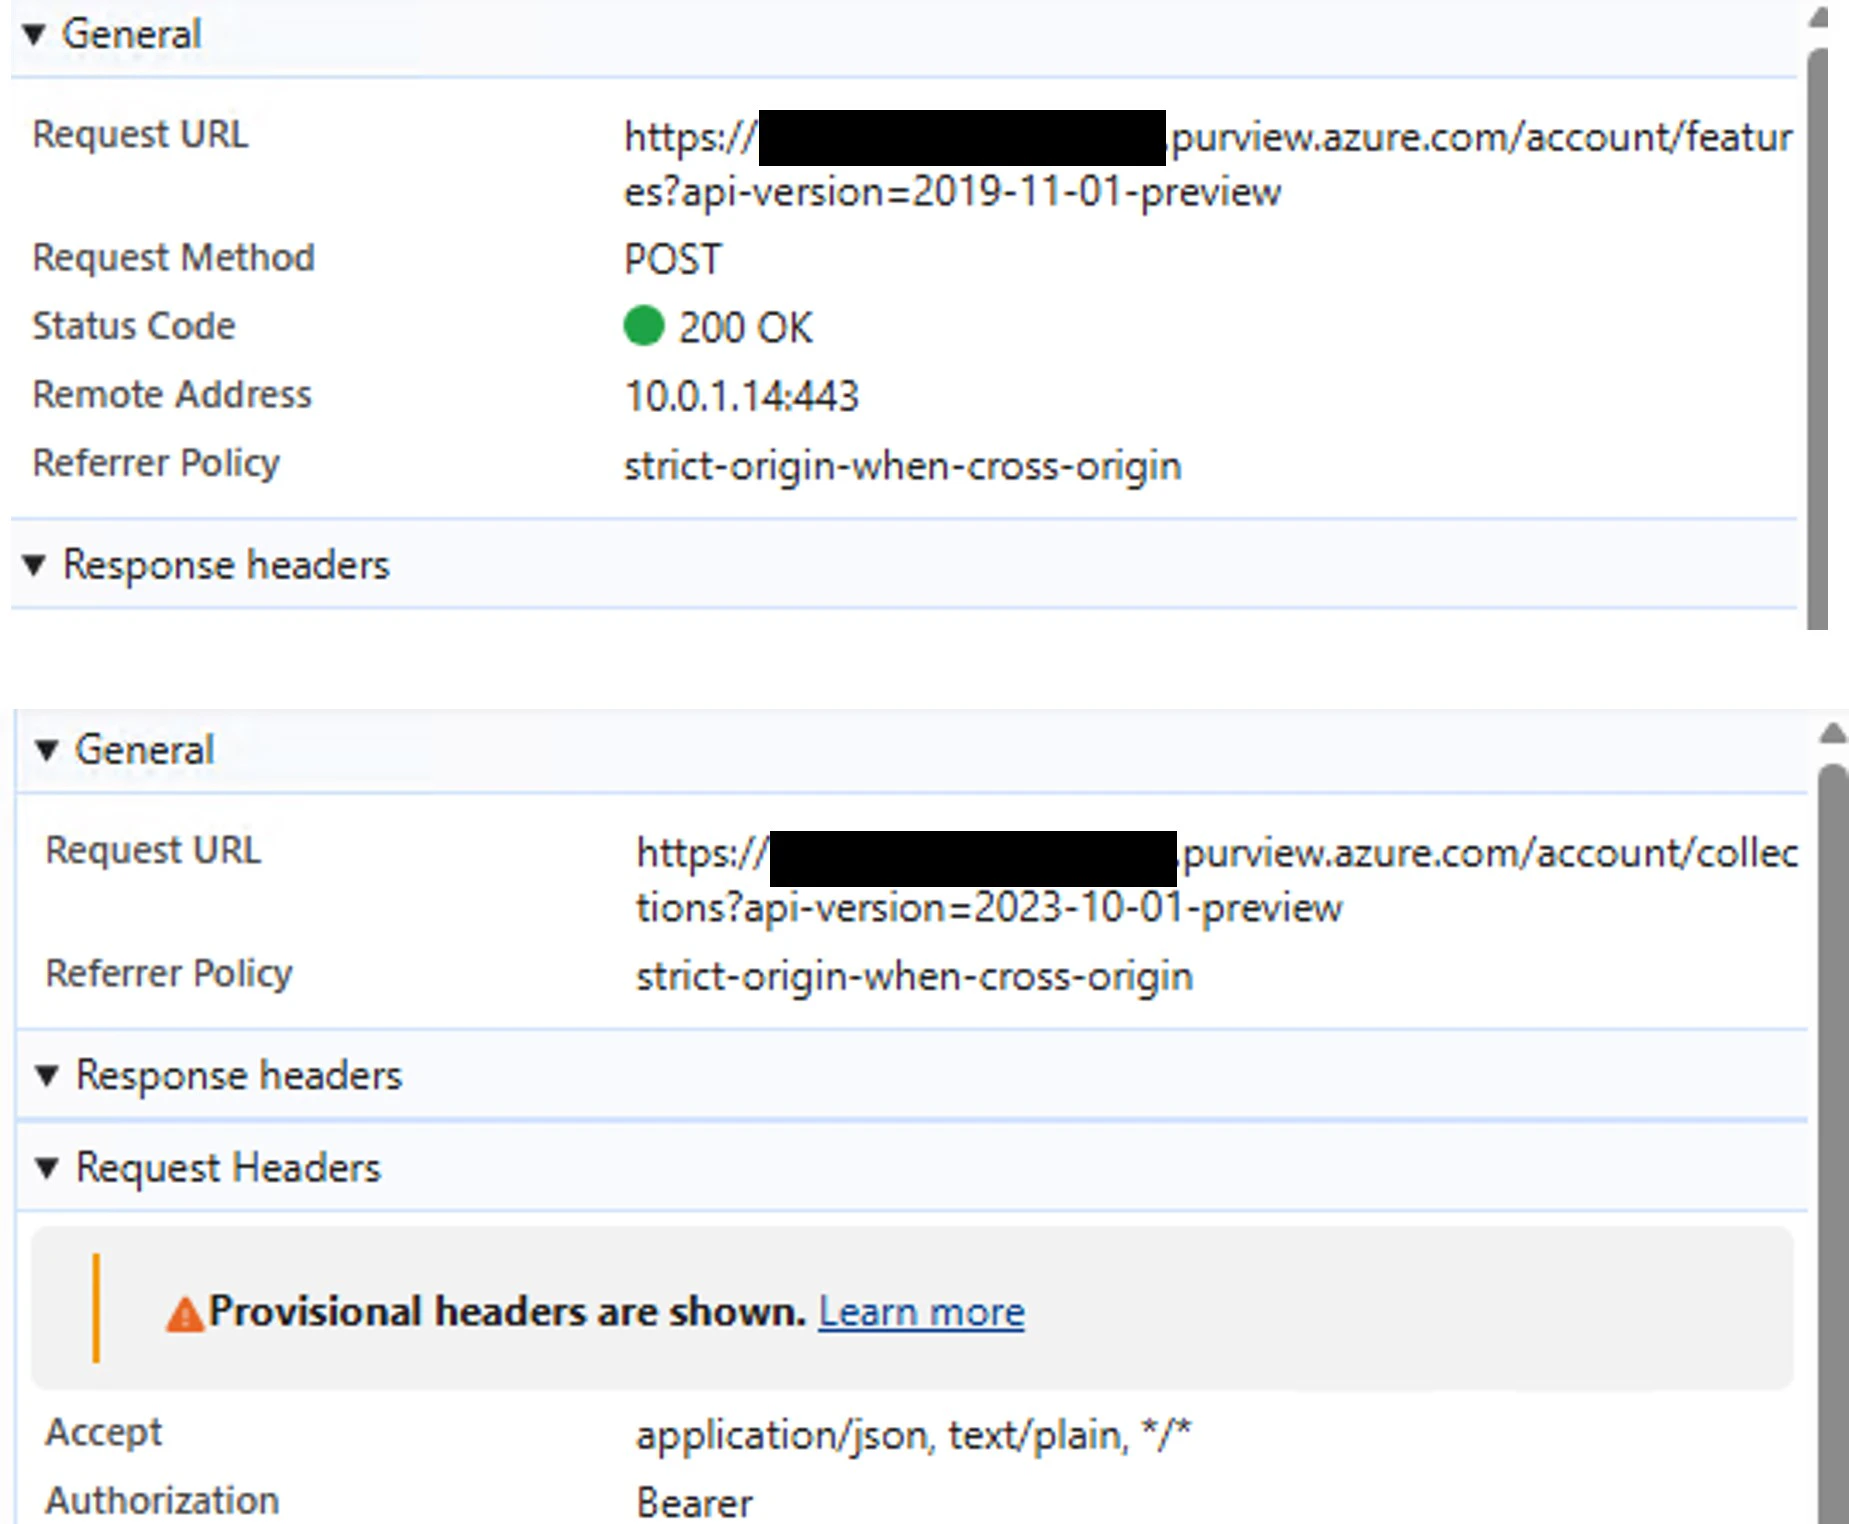Screen dimensions: 1849x1524
Task: Open the Learn more link
Action: pos(921,1311)
